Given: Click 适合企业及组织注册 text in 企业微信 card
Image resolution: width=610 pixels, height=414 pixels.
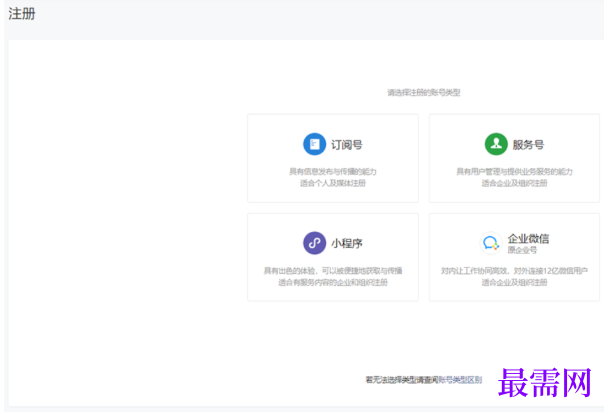Looking at the screenshot, I should [514, 282].
